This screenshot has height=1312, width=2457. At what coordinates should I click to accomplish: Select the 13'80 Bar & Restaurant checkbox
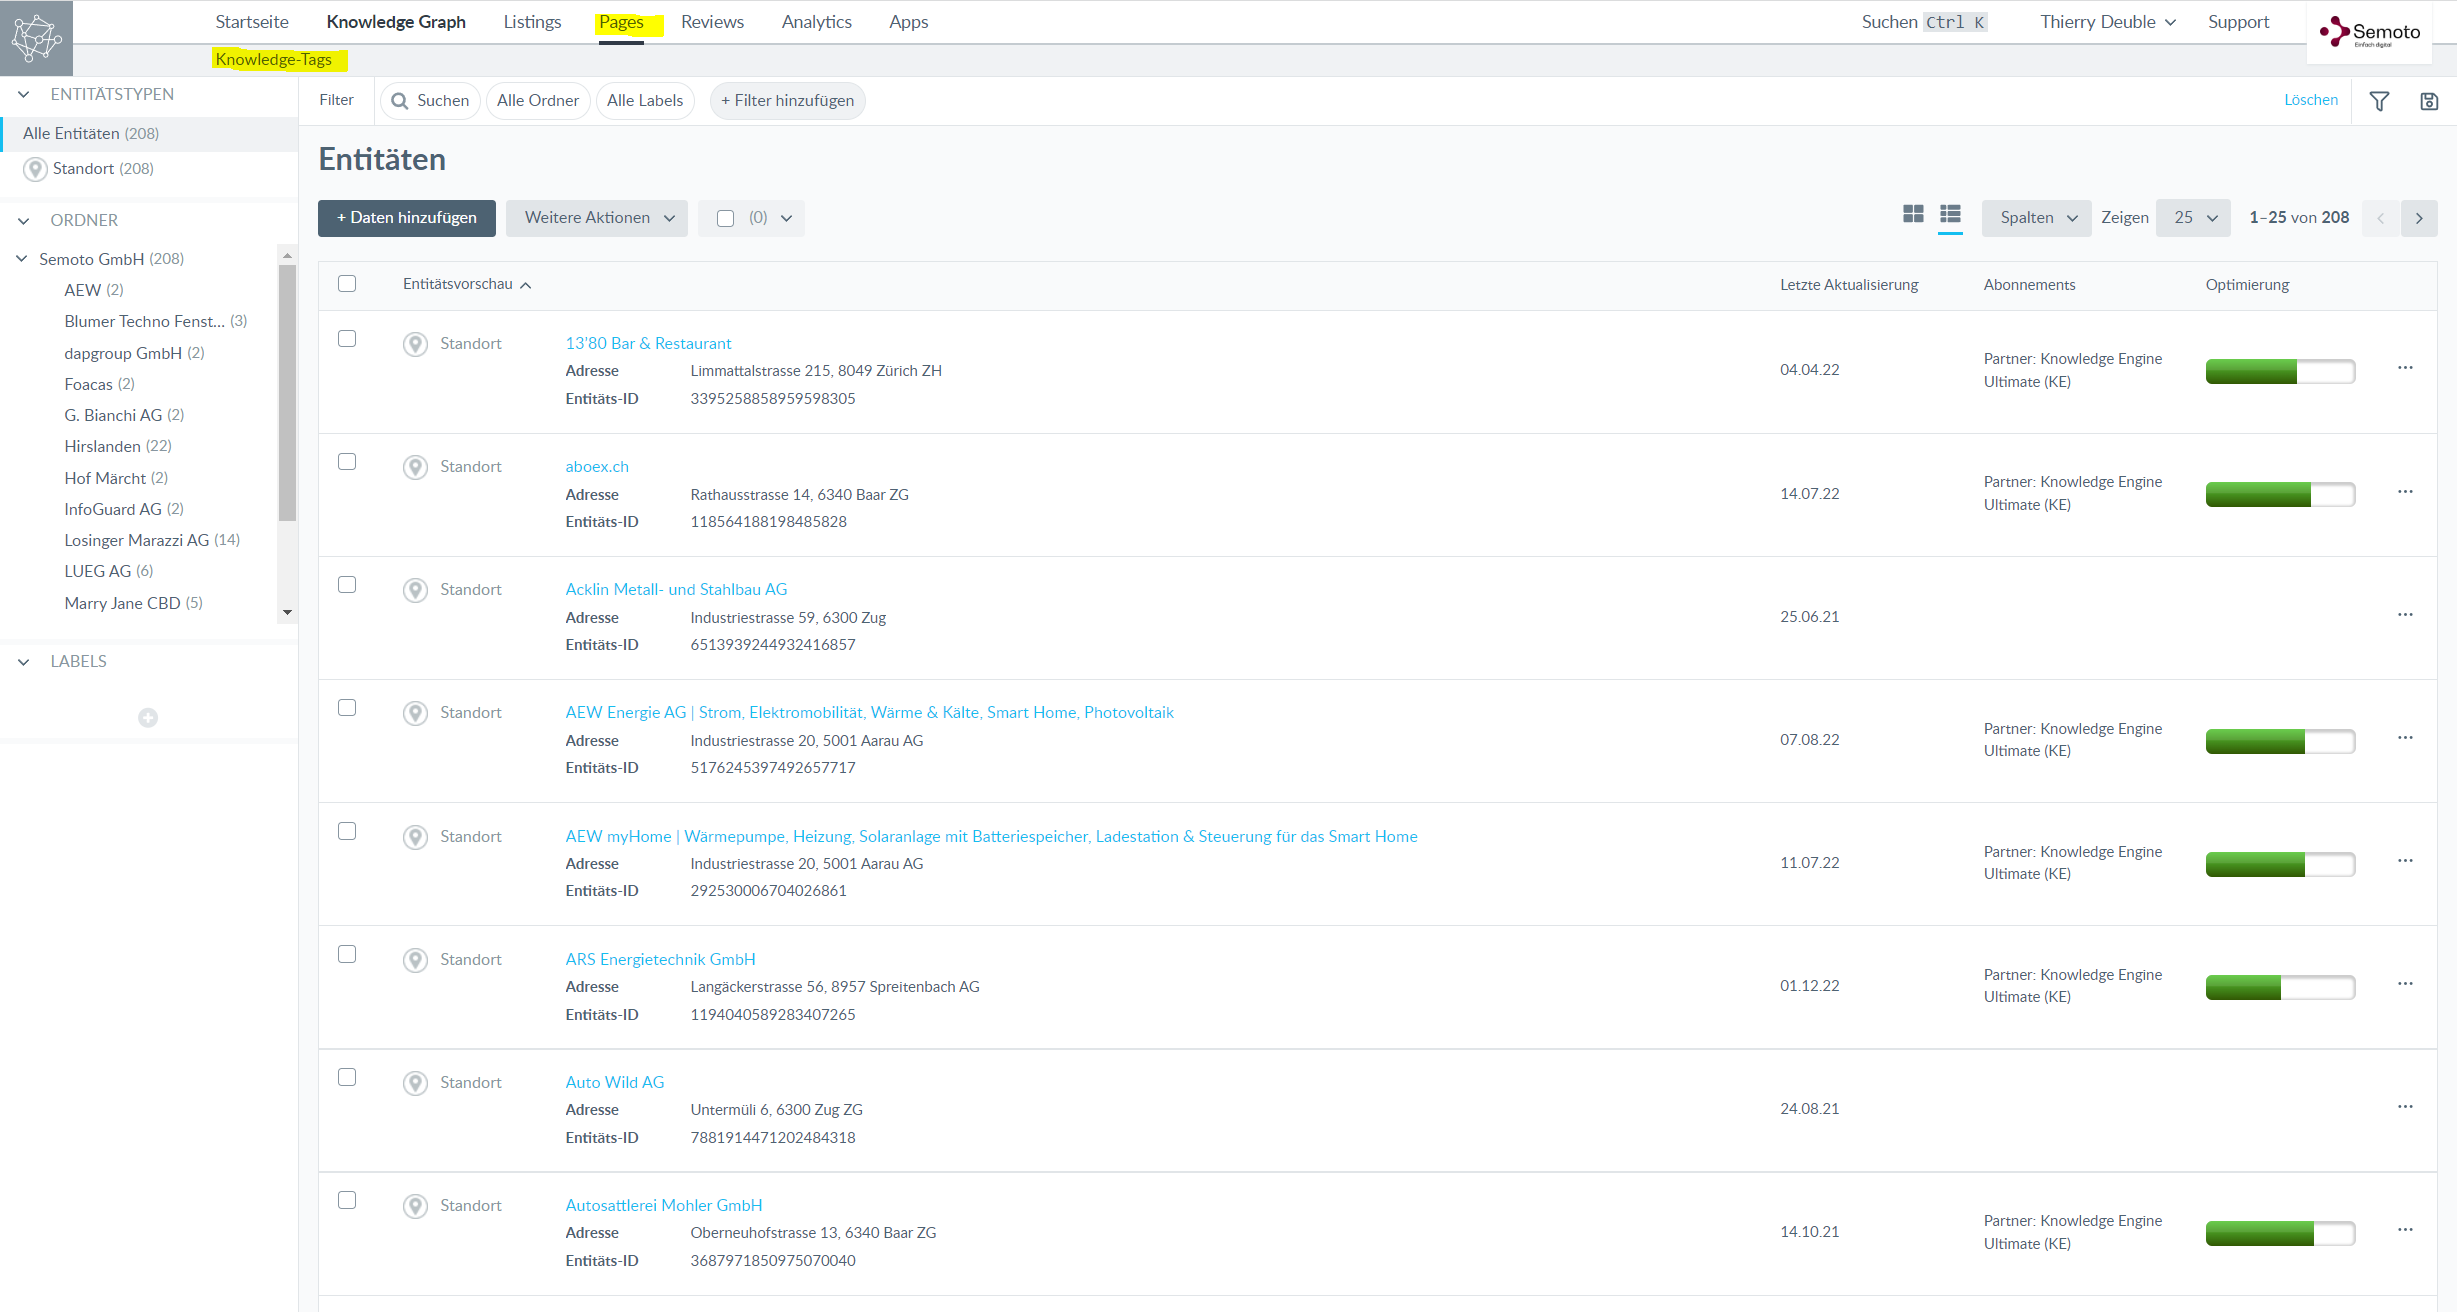point(347,339)
